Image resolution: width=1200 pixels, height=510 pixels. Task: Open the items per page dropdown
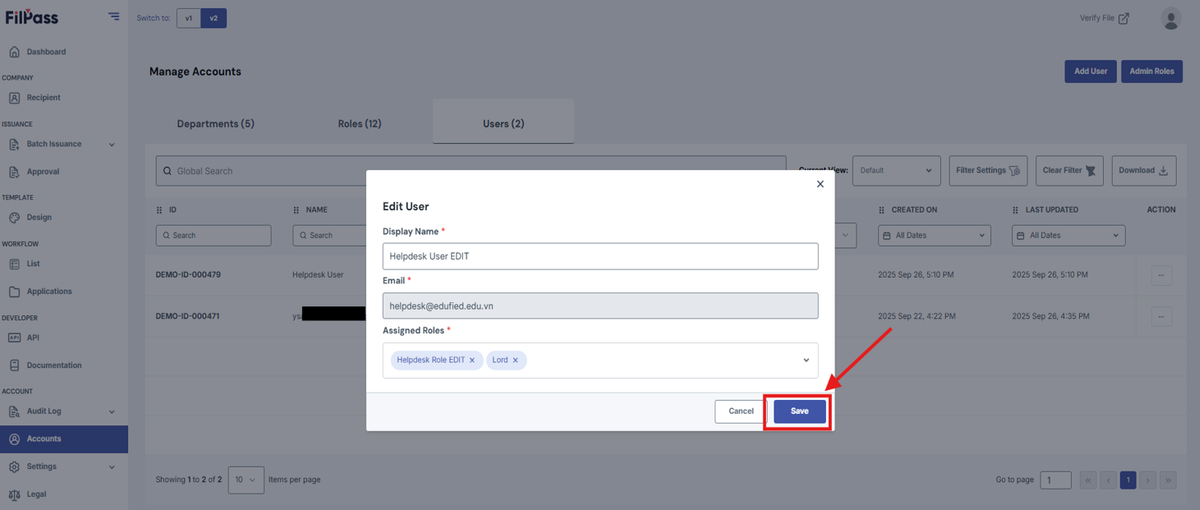click(x=246, y=480)
